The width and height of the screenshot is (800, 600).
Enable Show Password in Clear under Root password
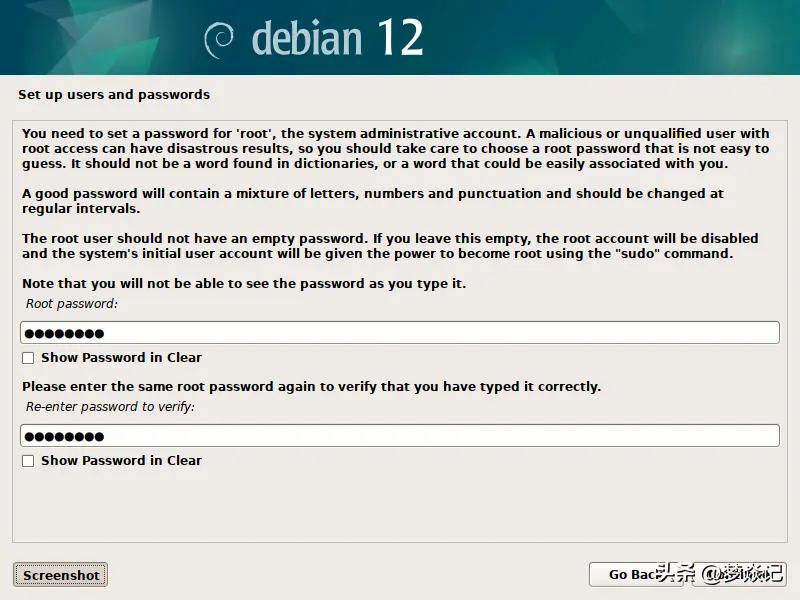coord(28,358)
